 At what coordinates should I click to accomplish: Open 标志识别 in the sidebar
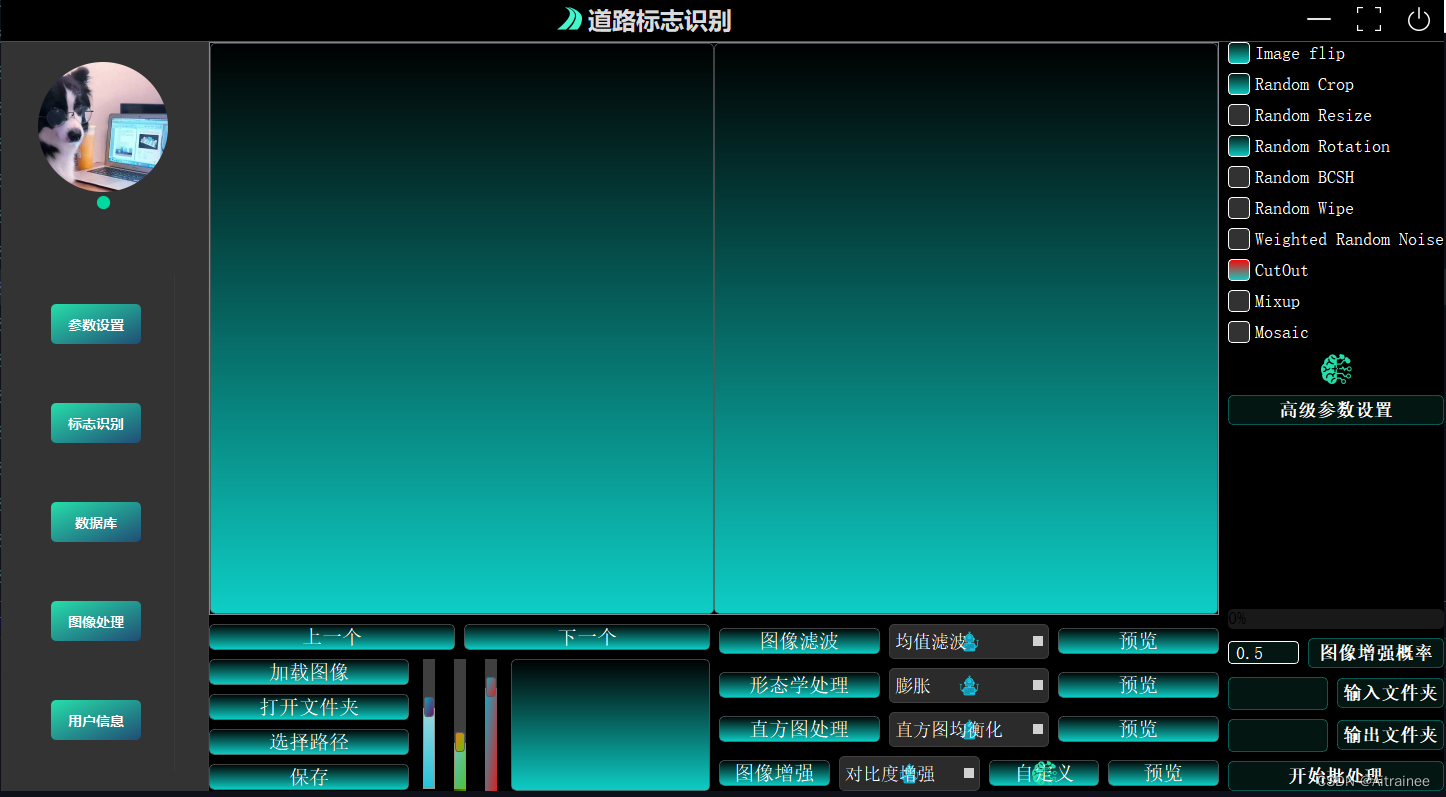tap(96, 423)
